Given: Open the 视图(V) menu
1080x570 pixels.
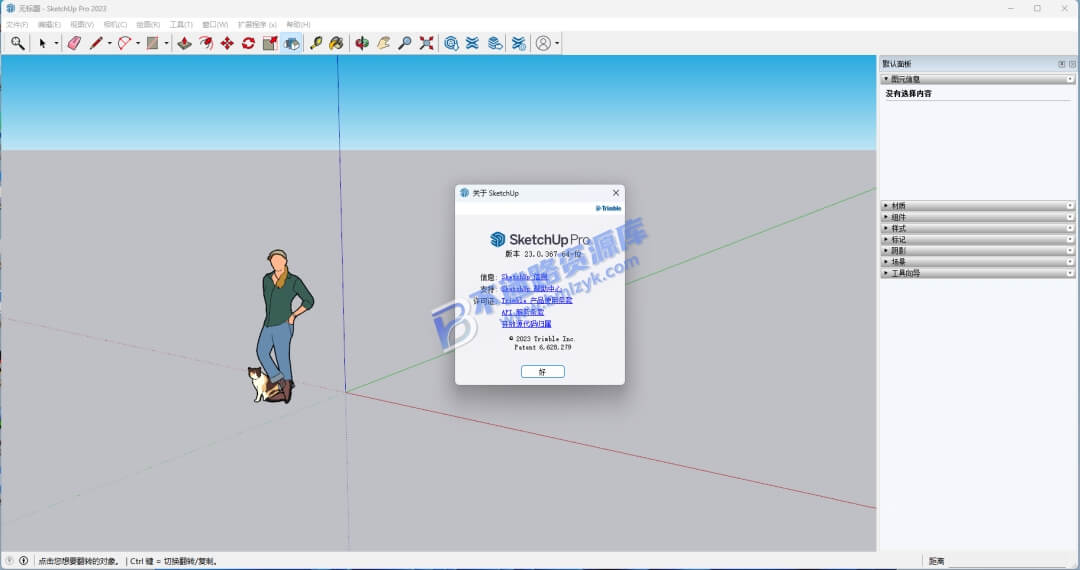Looking at the screenshot, I should click(82, 24).
